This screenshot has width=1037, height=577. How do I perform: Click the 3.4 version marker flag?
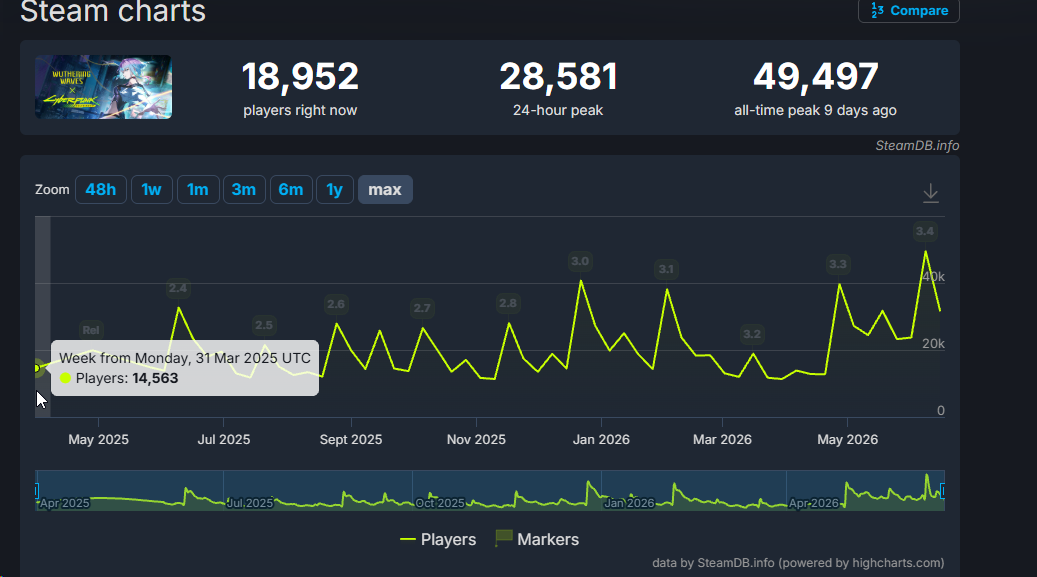tap(925, 231)
